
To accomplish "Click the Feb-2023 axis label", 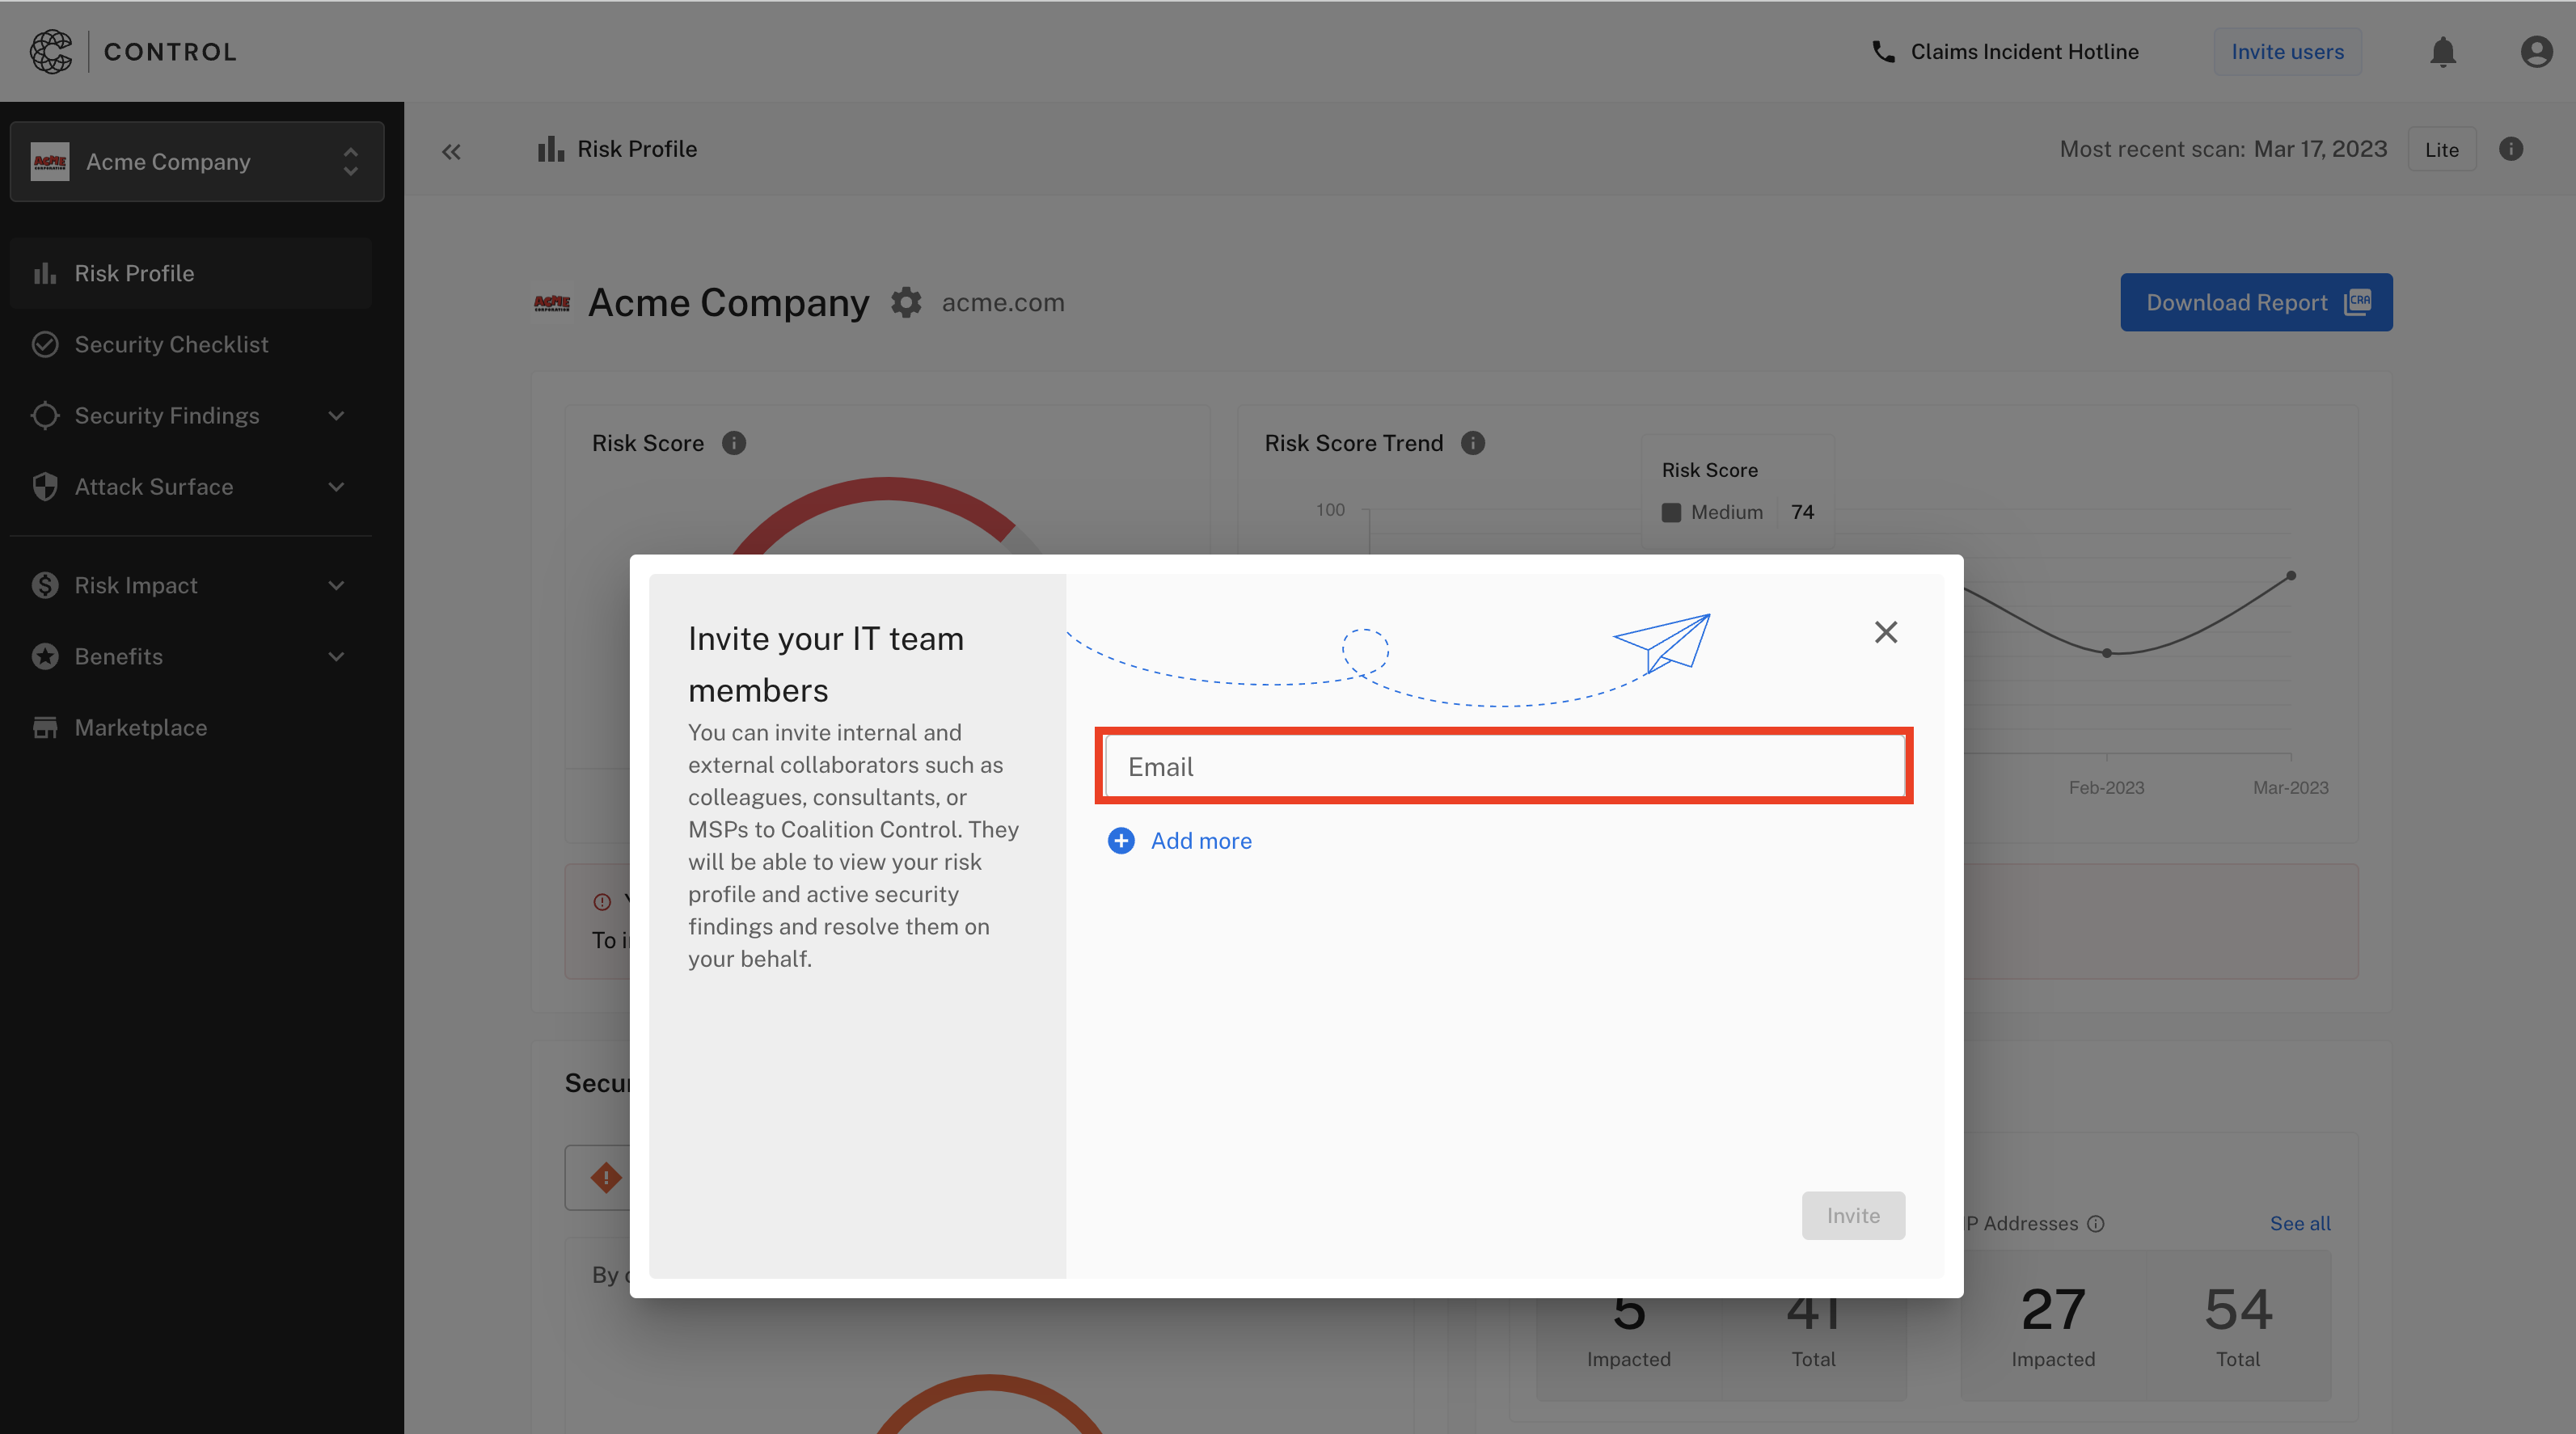I will 2106,788.
